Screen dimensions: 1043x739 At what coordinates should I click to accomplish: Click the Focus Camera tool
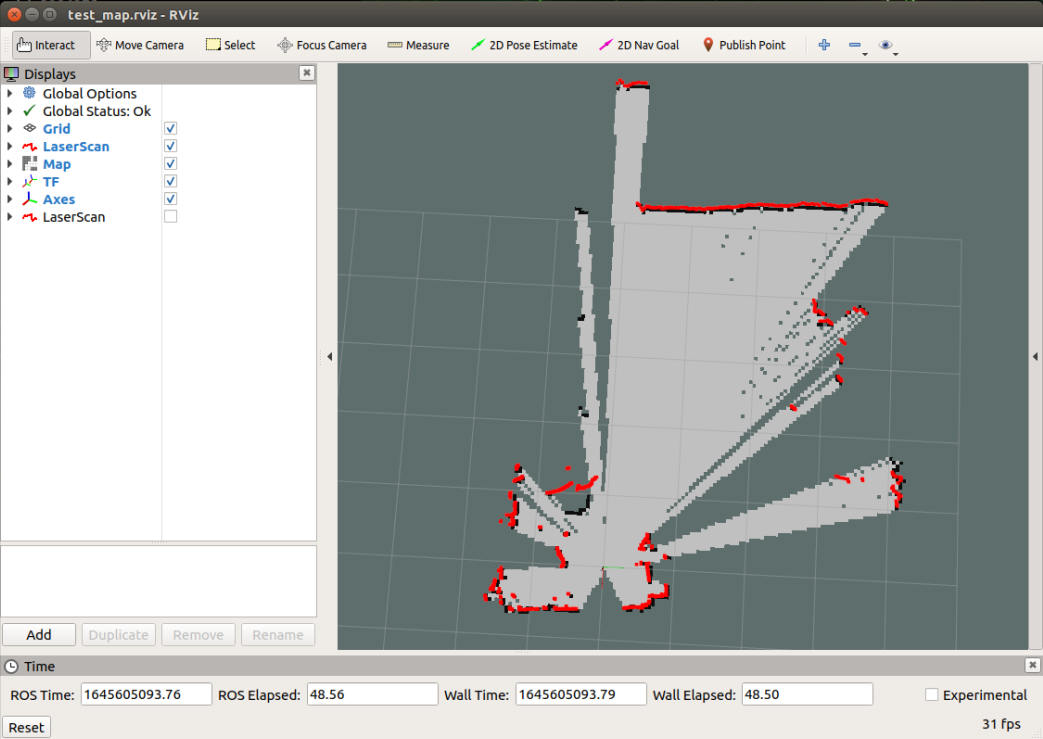(x=322, y=45)
